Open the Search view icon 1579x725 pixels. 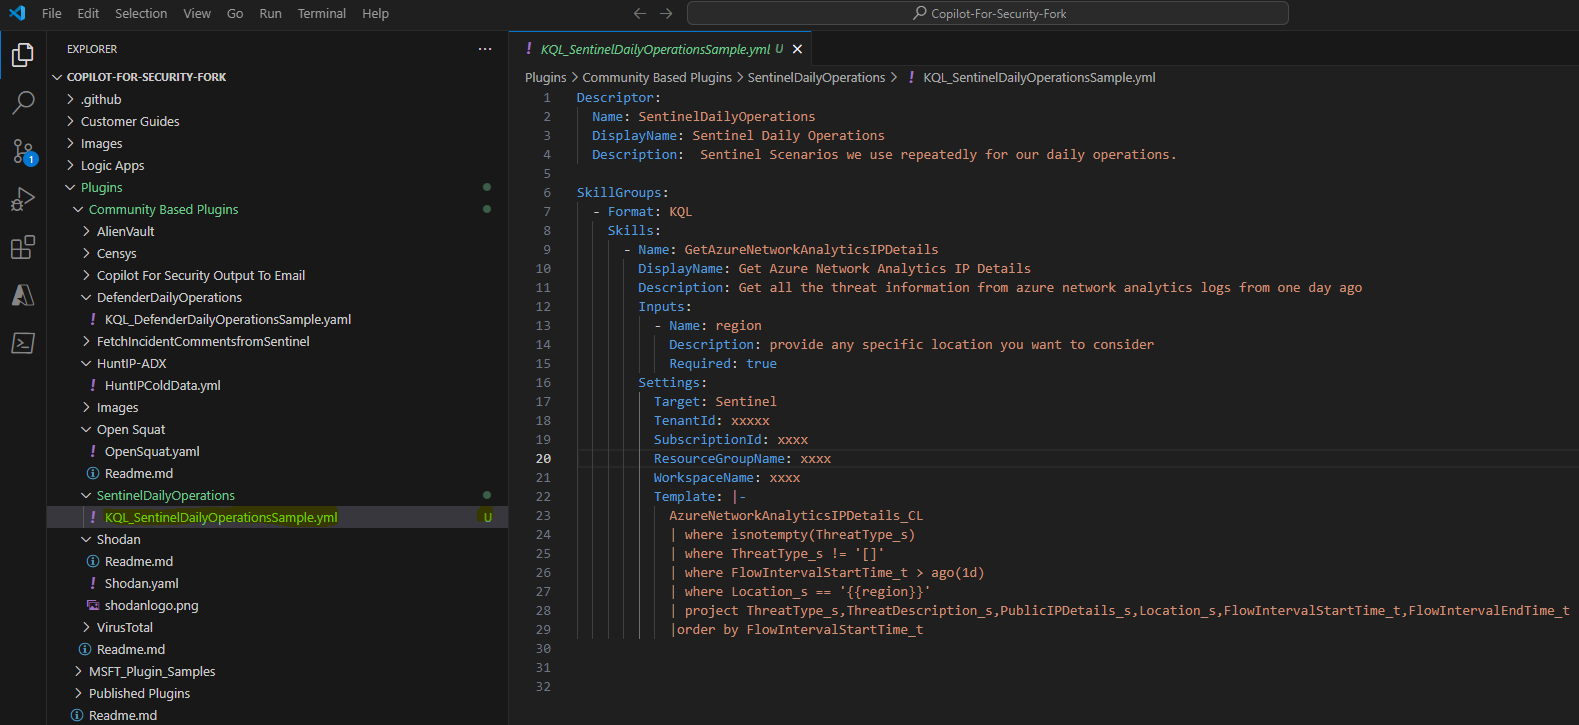point(23,103)
